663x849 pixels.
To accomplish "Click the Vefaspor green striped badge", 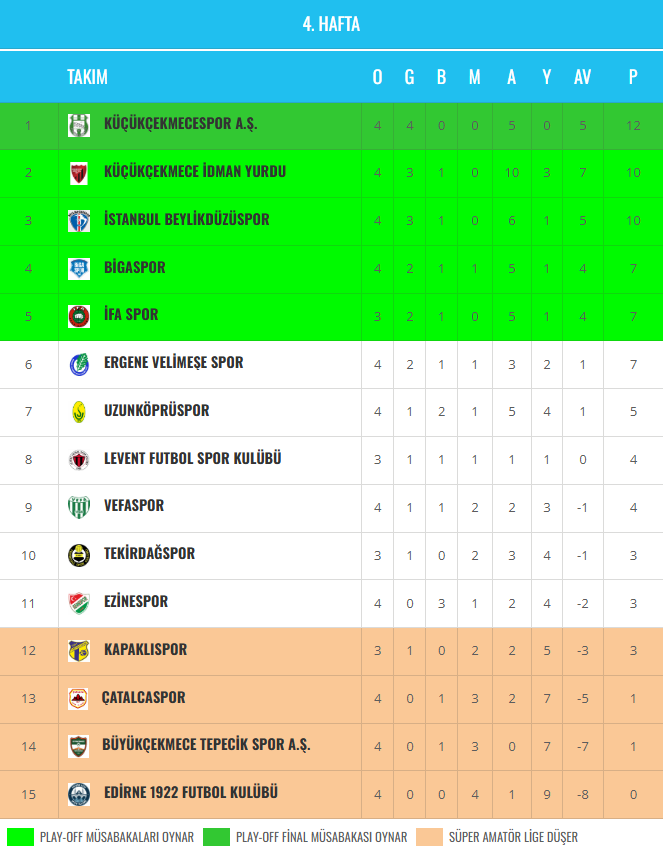I will 79,507.
